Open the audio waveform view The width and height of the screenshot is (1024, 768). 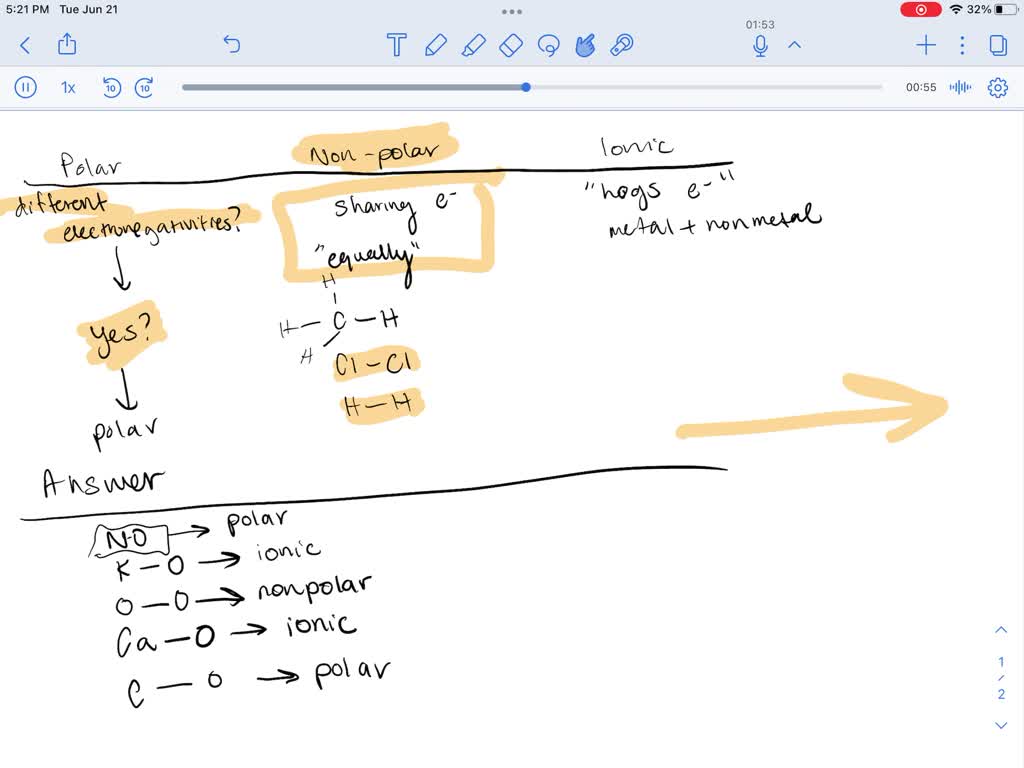click(x=960, y=88)
